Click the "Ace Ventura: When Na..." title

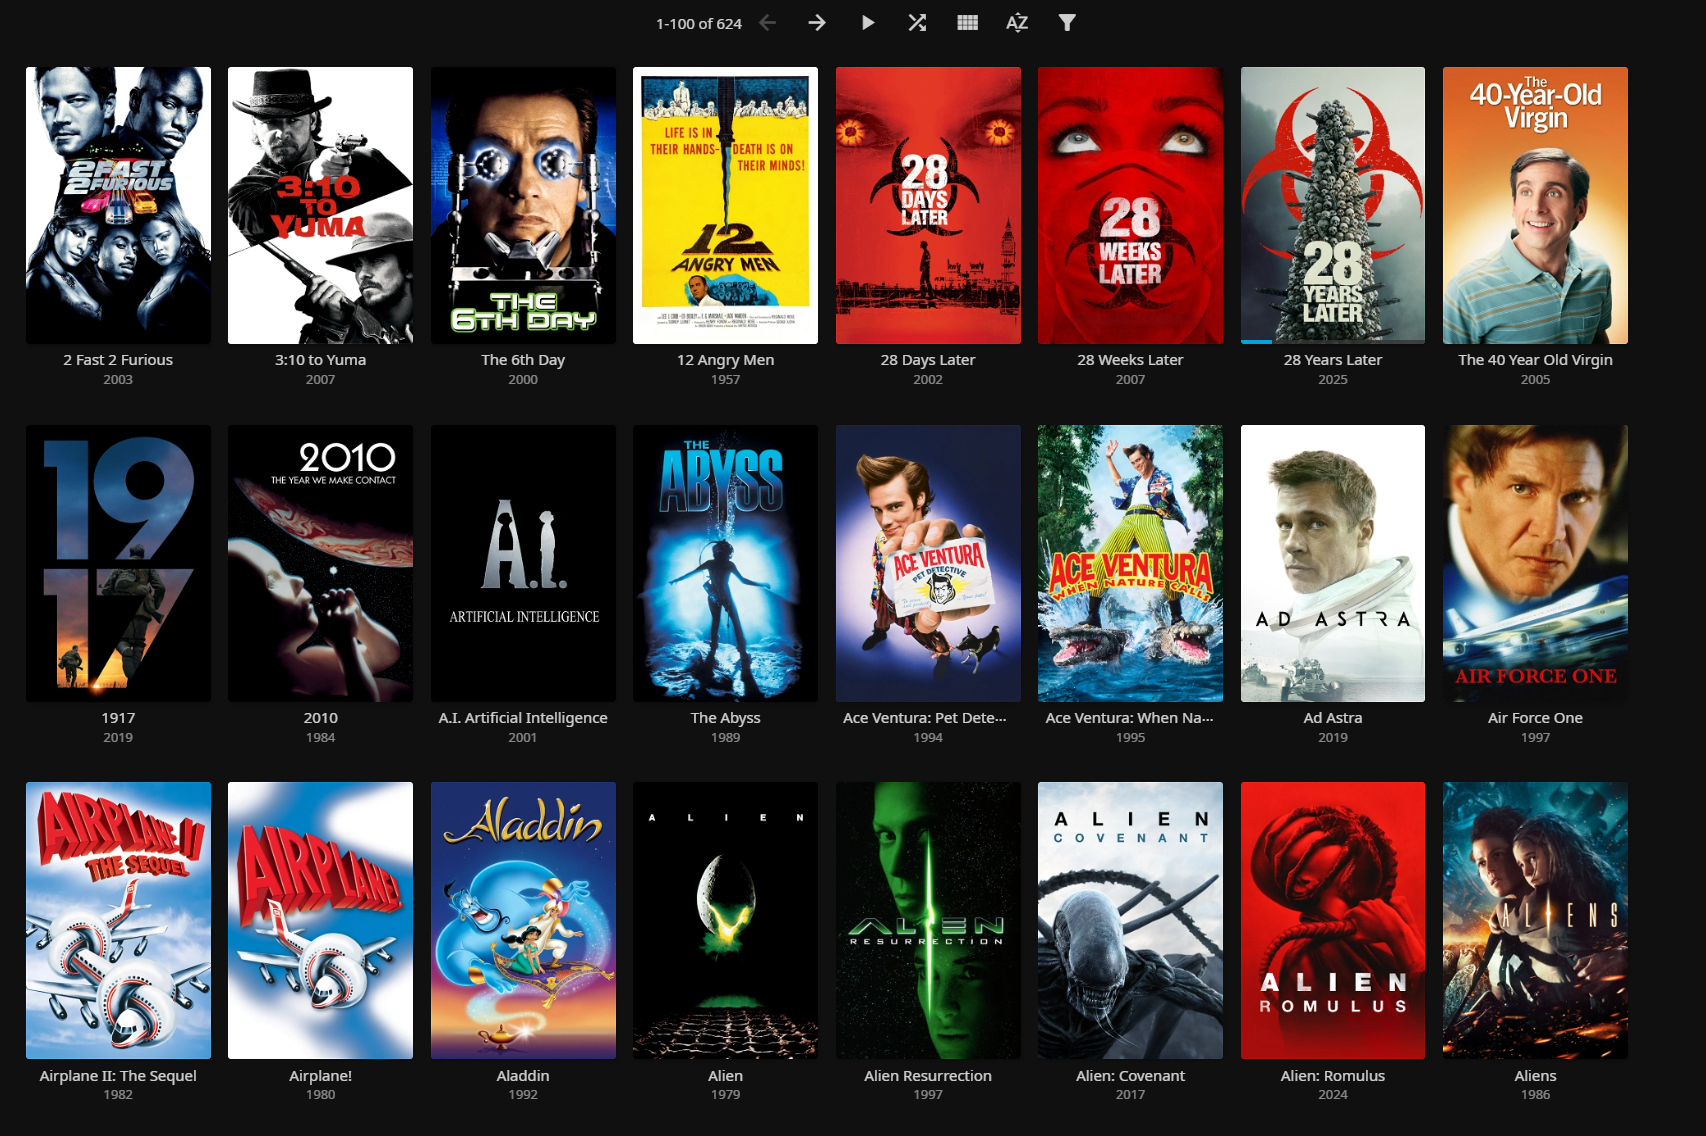point(1129,718)
